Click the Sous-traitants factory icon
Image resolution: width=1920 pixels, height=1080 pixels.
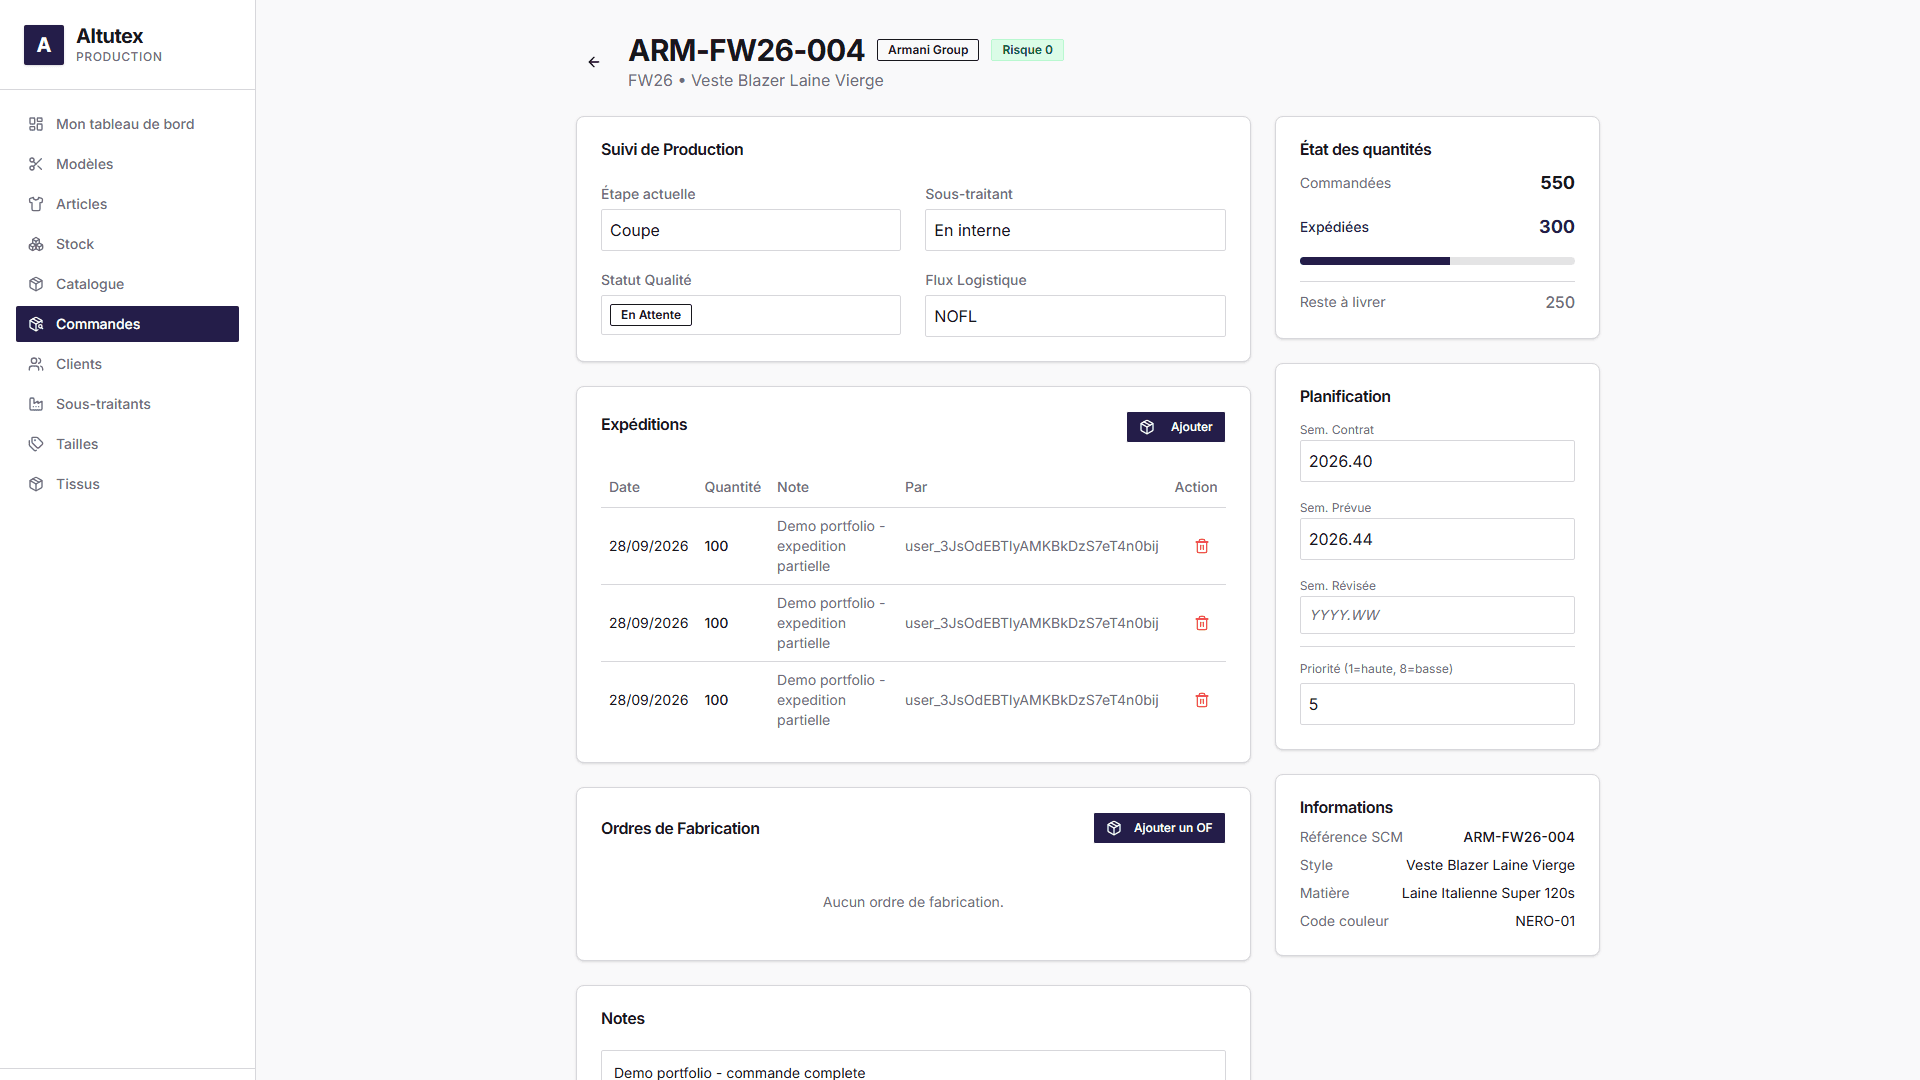pyautogui.click(x=36, y=404)
